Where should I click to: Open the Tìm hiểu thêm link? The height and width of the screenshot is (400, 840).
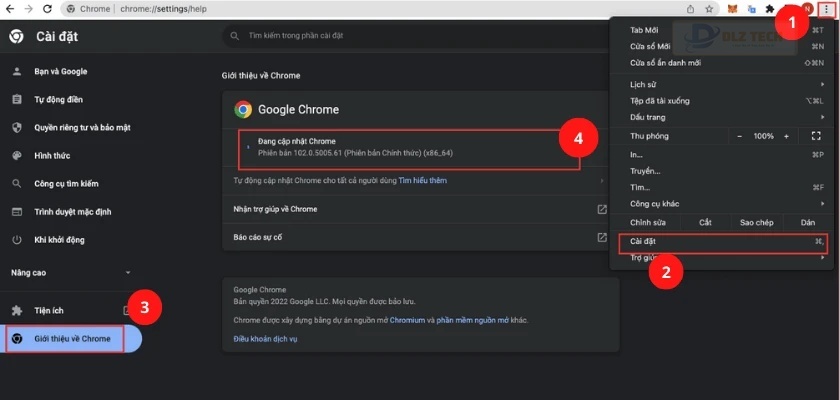click(423, 181)
